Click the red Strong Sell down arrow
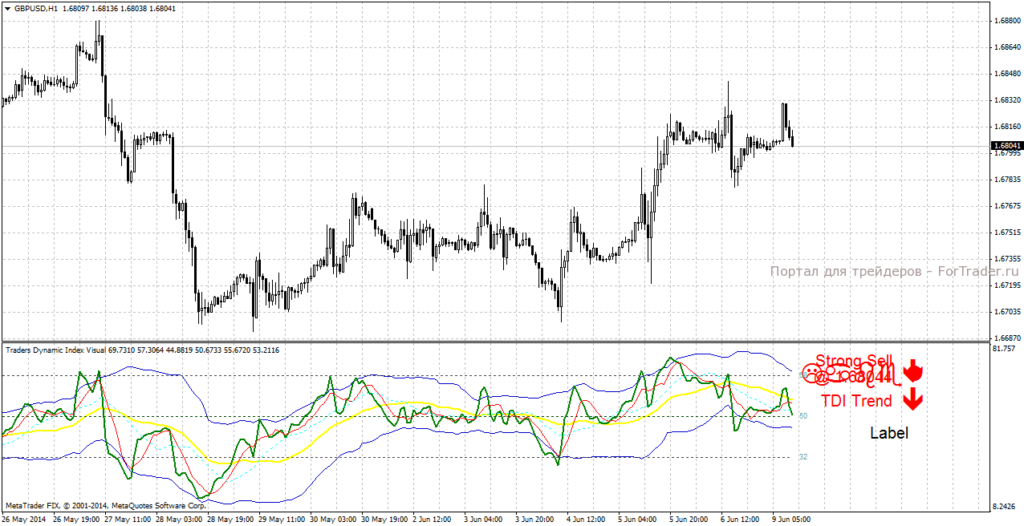This screenshot has width=1024, height=526. click(910, 372)
